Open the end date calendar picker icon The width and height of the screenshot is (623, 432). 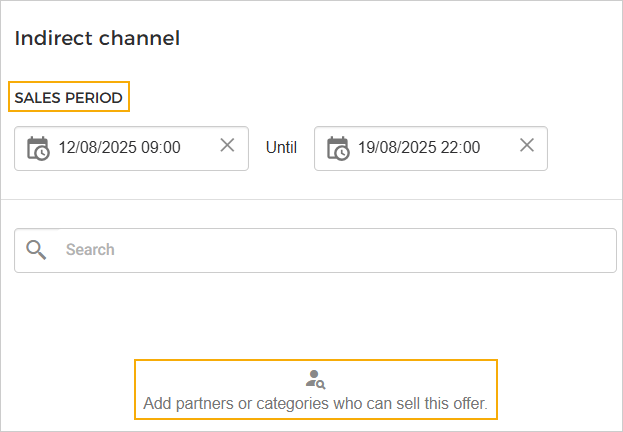click(338, 148)
